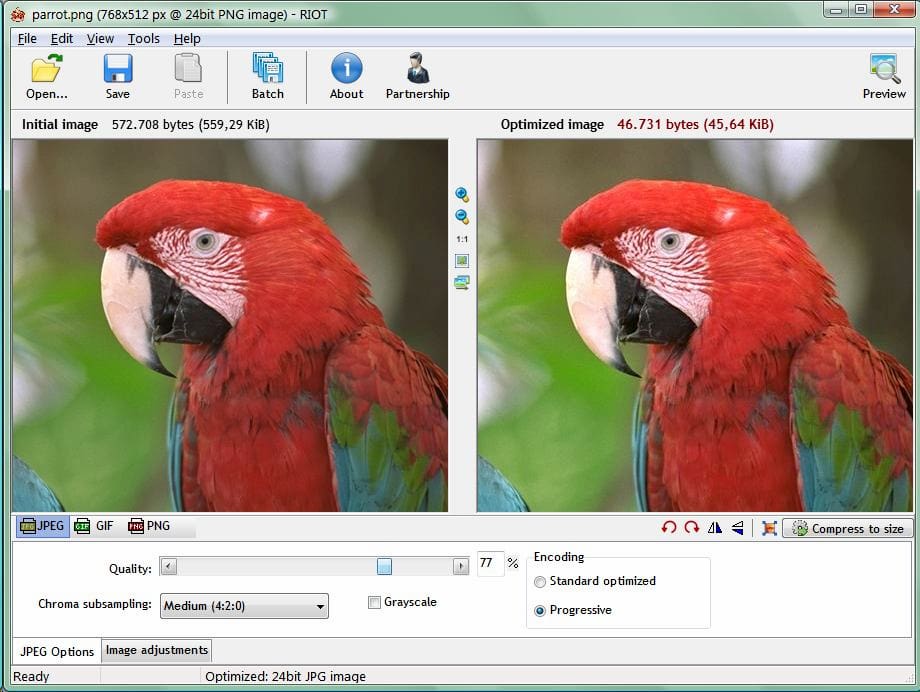920x692 pixels.
Task: Zoom in using the magnifier plus icon
Action: click(x=462, y=194)
